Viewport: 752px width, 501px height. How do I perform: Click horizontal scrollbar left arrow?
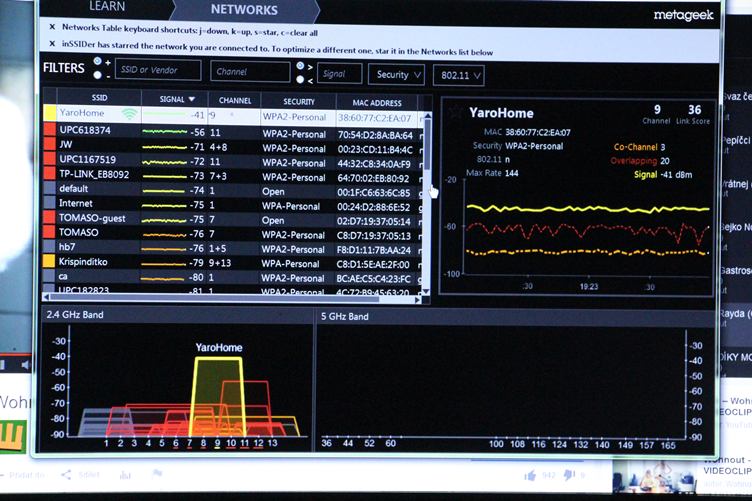click(46, 297)
